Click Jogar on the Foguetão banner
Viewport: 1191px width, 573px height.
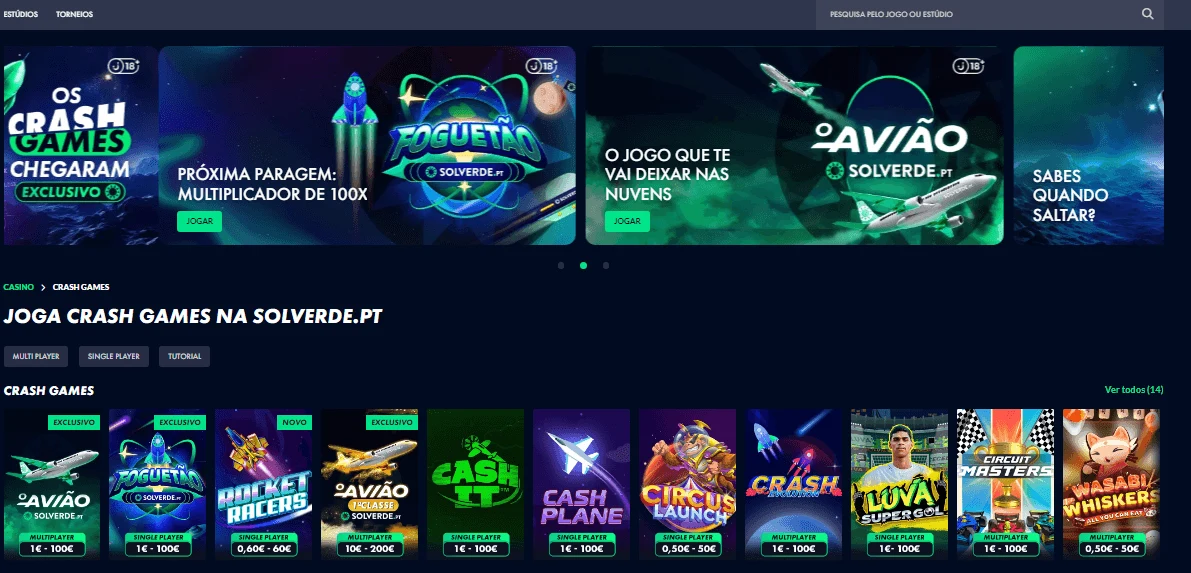[x=200, y=221]
